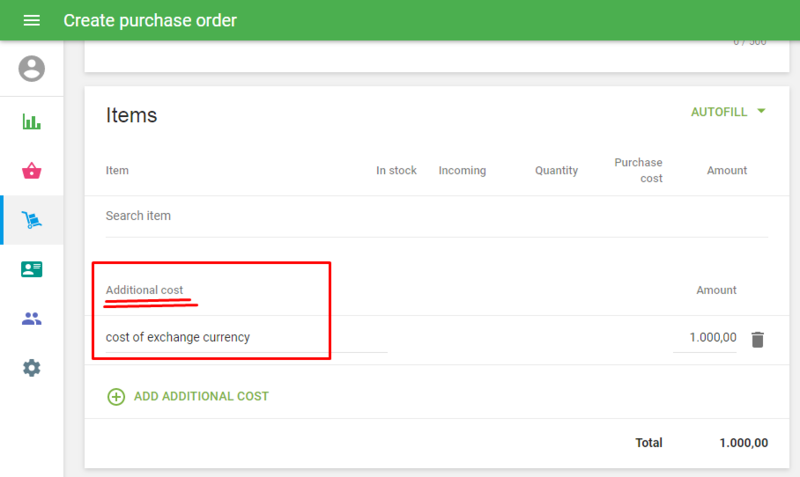Click the Purchase cost column header
The height and width of the screenshot is (477, 800).
click(638, 170)
